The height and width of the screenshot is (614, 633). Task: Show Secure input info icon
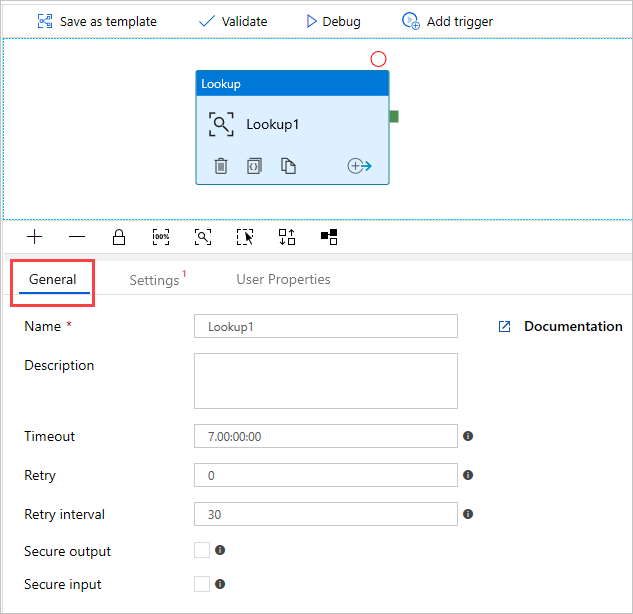(x=220, y=584)
